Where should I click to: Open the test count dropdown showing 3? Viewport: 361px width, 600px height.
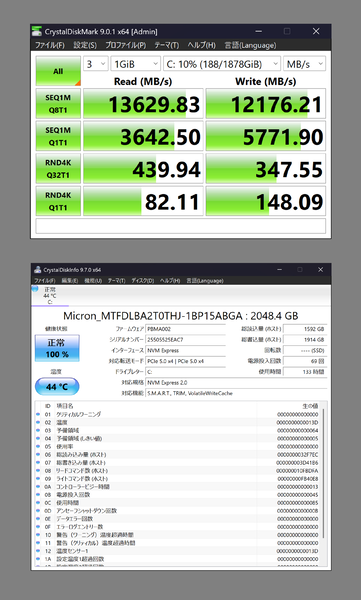click(x=96, y=64)
